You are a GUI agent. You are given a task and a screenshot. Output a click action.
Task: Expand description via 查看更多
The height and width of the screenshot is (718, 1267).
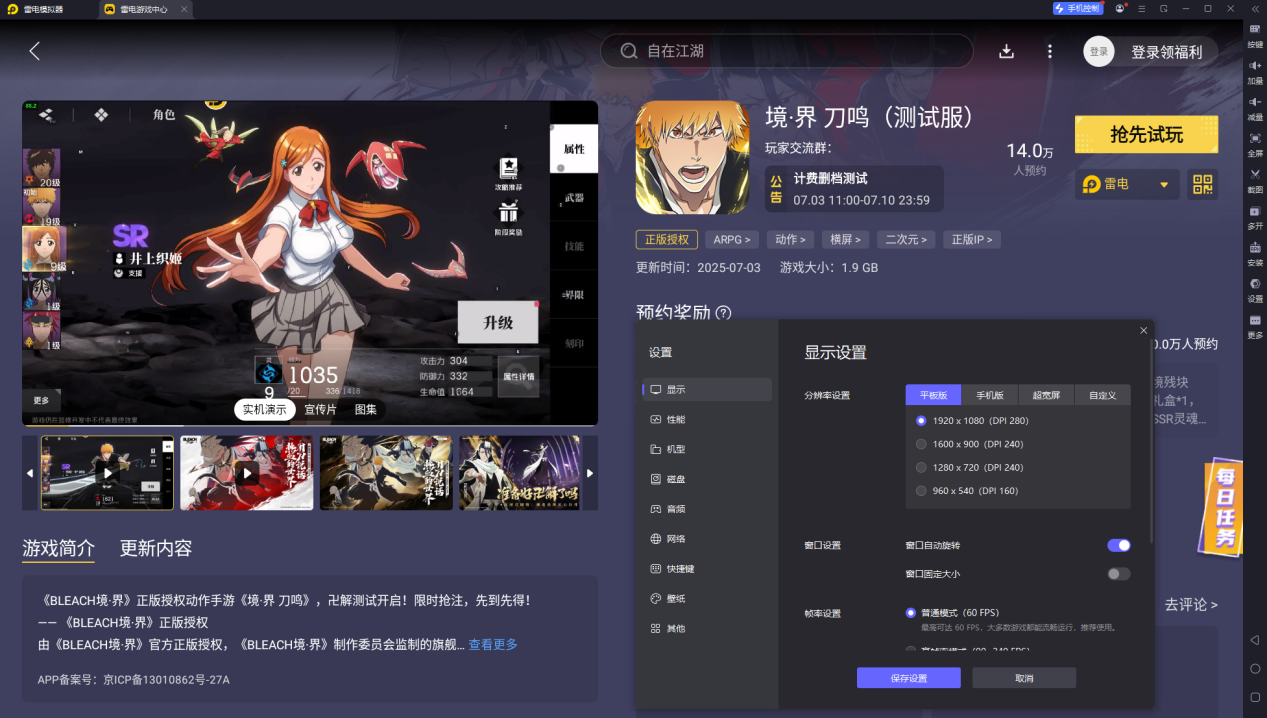pos(493,644)
